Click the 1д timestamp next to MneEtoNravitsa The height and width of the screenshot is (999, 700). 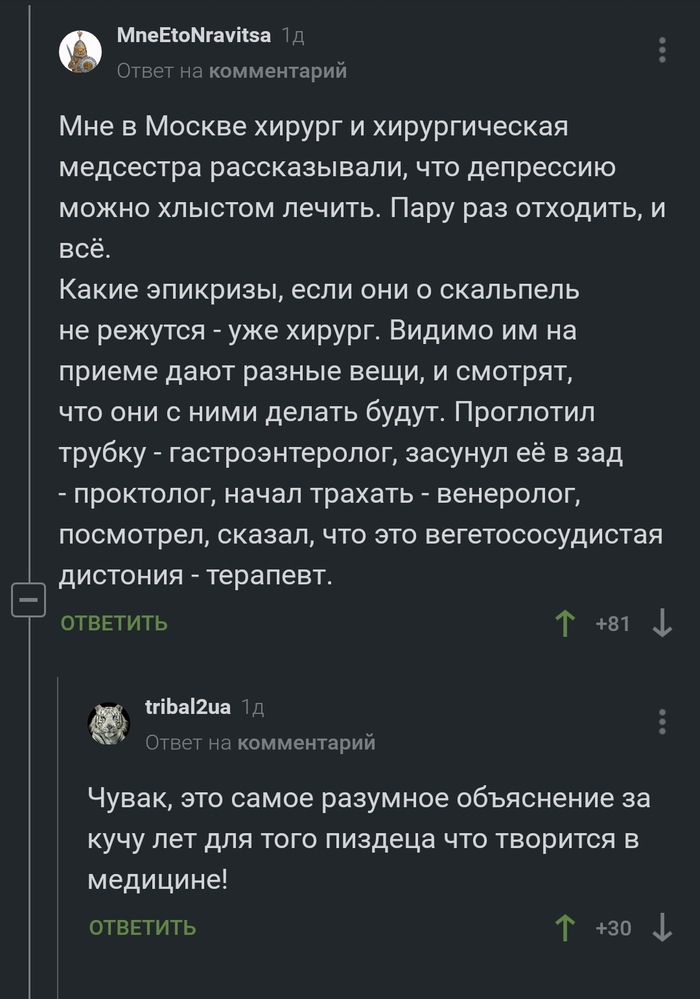coord(293,36)
